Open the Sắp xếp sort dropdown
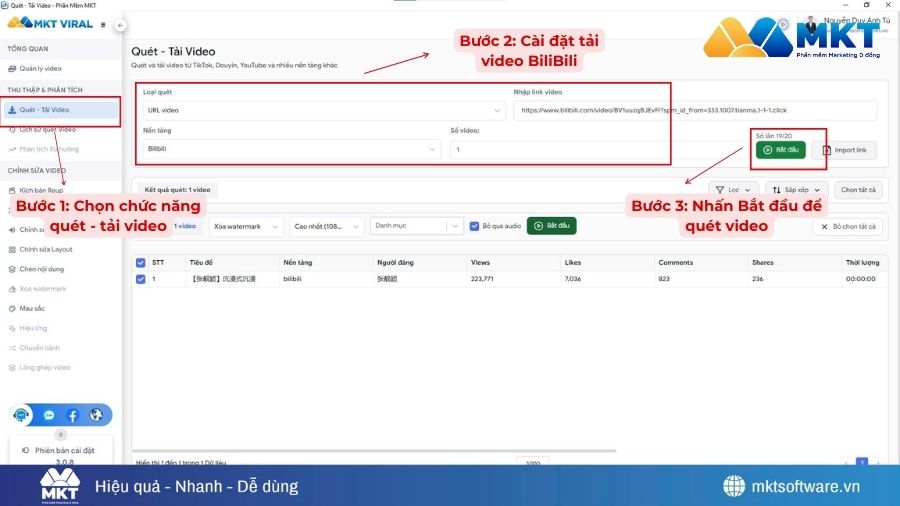The image size is (900, 506). [x=796, y=189]
